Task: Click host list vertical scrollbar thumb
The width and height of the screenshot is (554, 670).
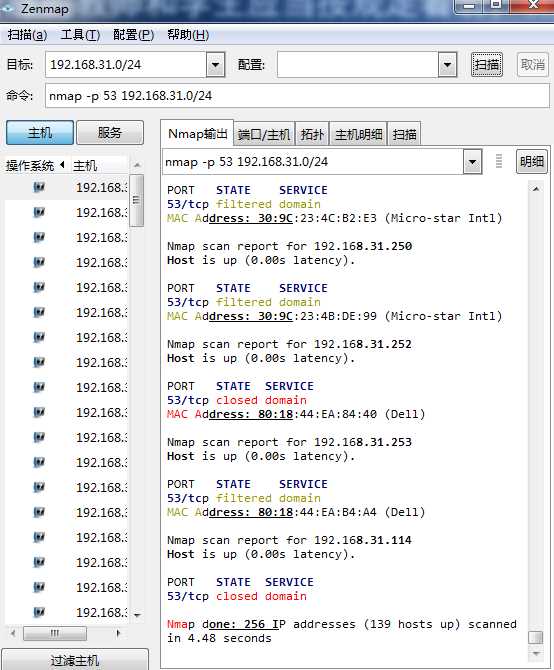Action: 137,200
